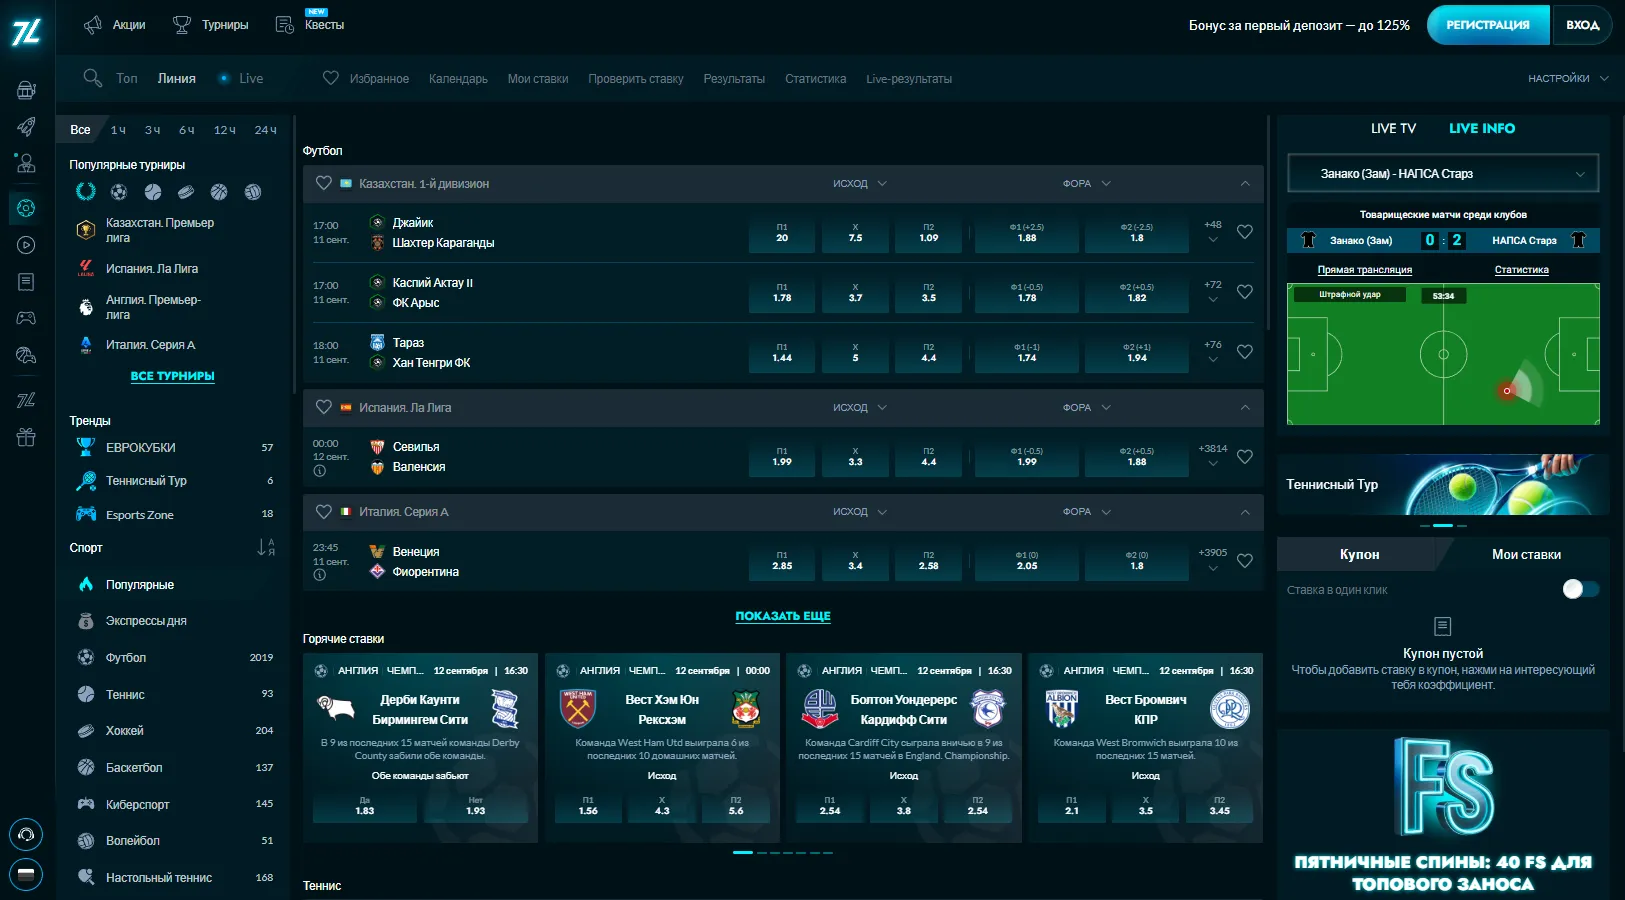Image resolution: width=1625 pixels, height=900 pixels.
Task: Select the 6ч time filter
Action: click(x=187, y=130)
